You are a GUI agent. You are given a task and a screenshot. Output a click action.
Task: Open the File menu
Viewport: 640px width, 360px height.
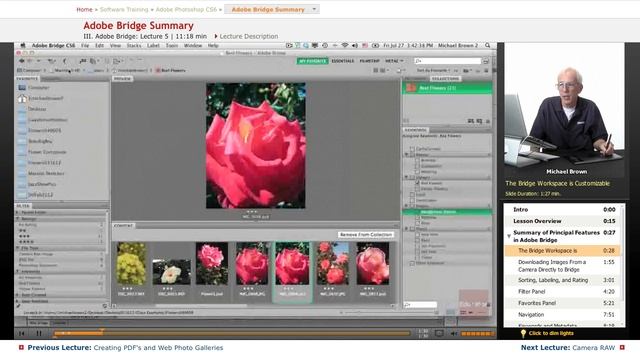85,45
